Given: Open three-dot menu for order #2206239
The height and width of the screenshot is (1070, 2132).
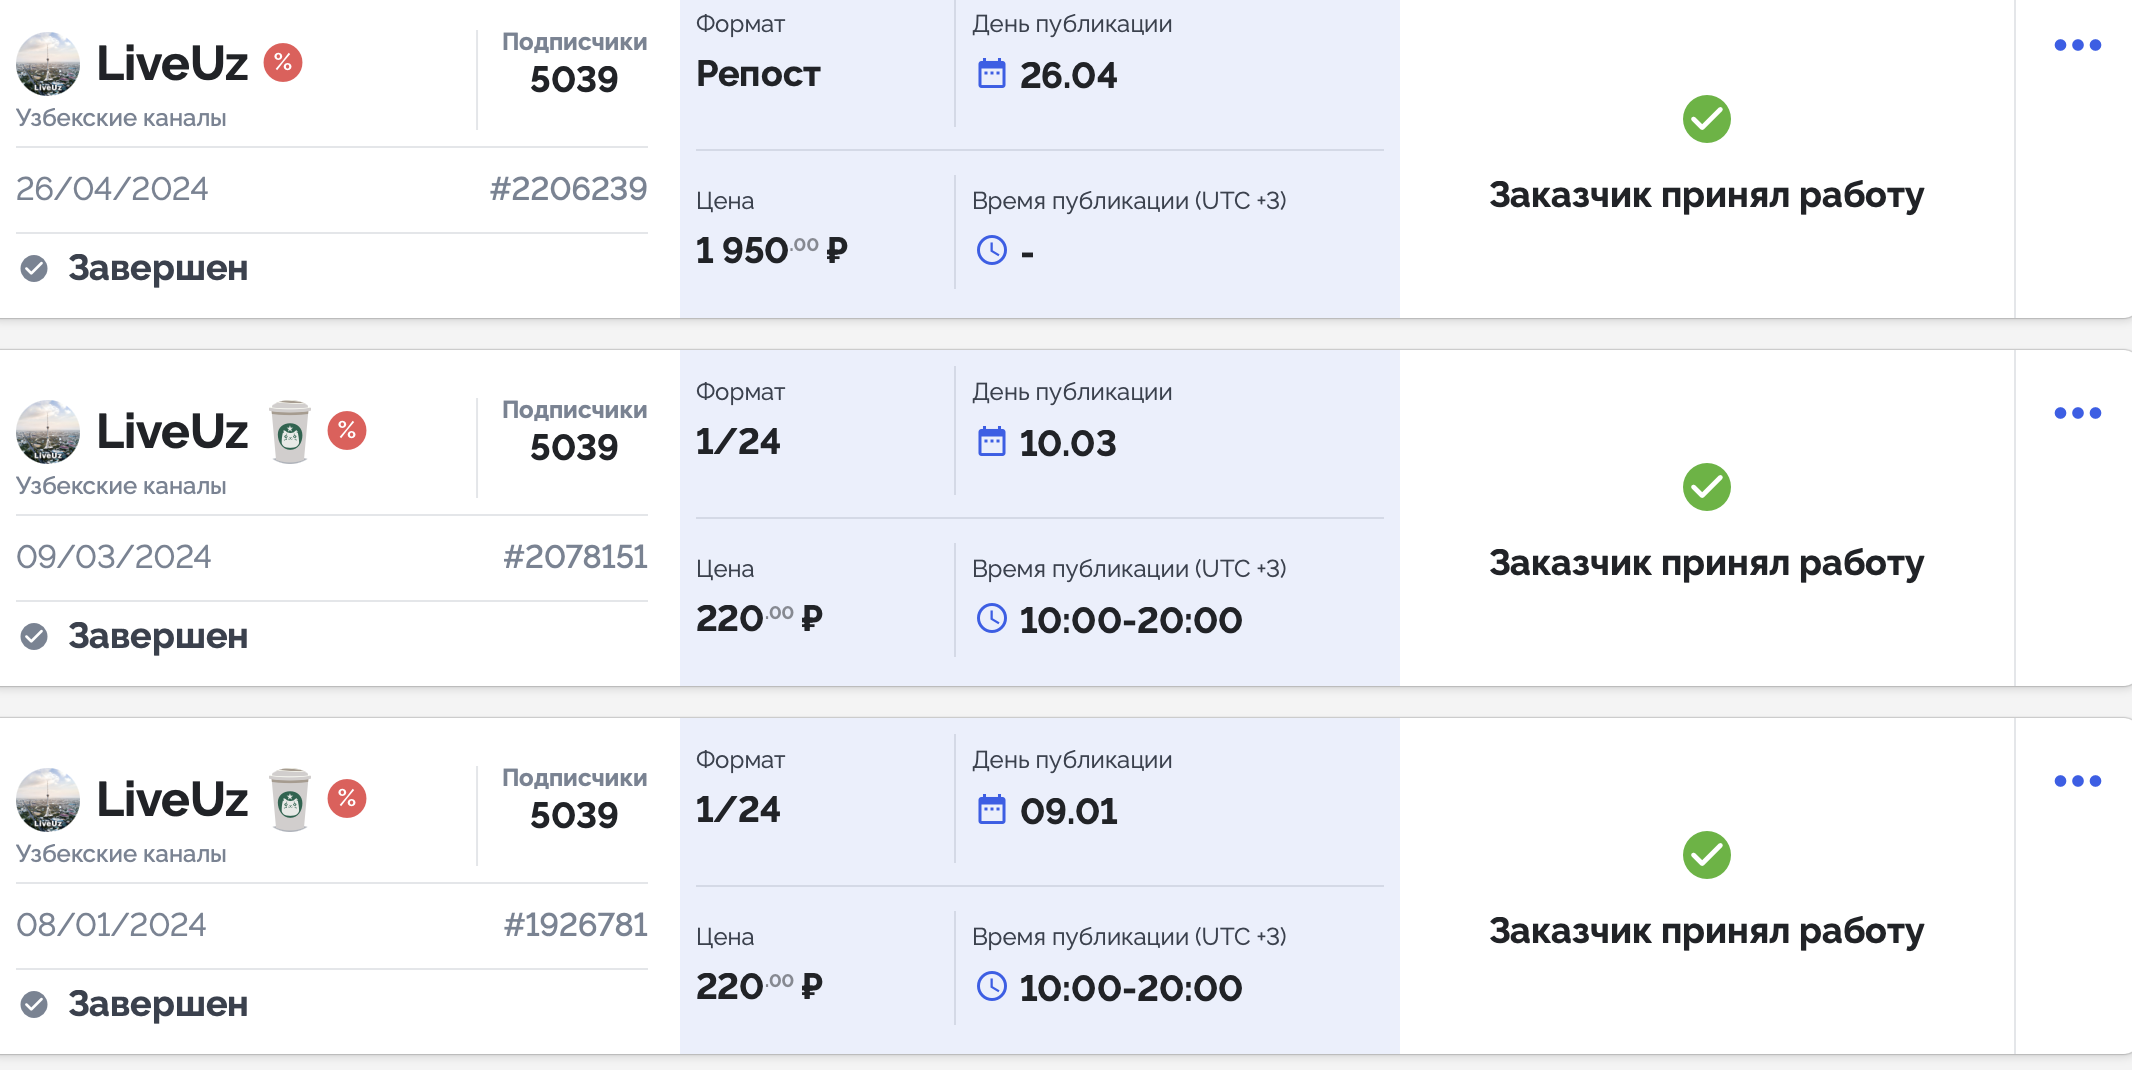Looking at the screenshot, I should point(2077,45).
